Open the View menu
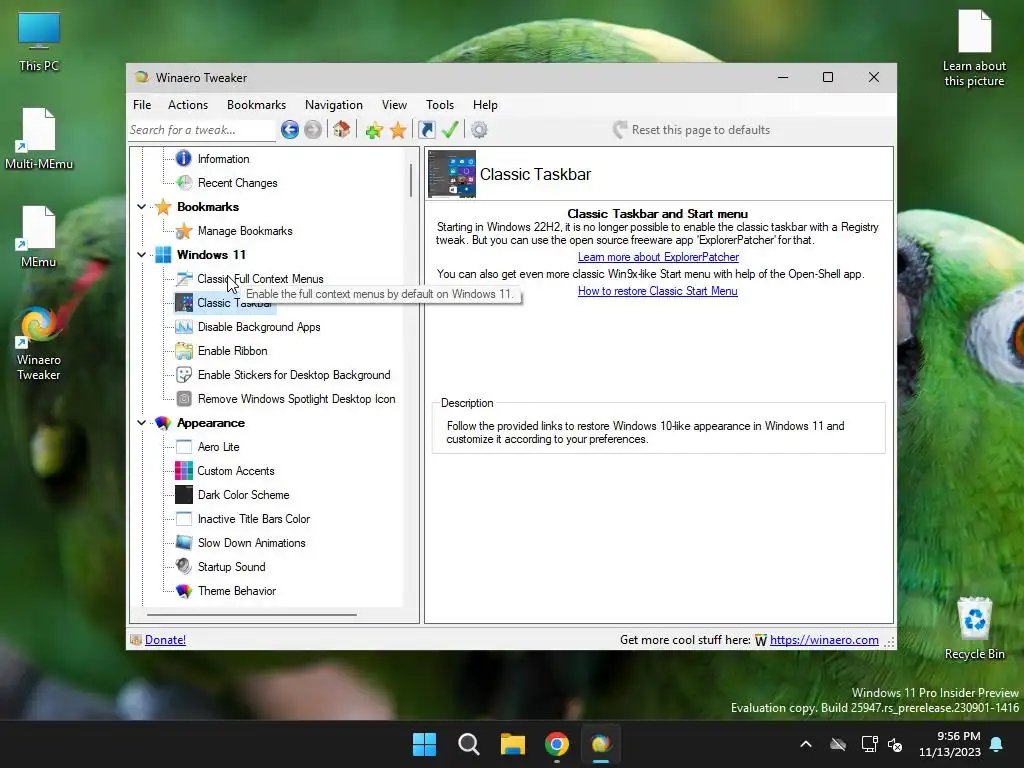The width and height of the screenshot is (1024, 768). [394, 105]
